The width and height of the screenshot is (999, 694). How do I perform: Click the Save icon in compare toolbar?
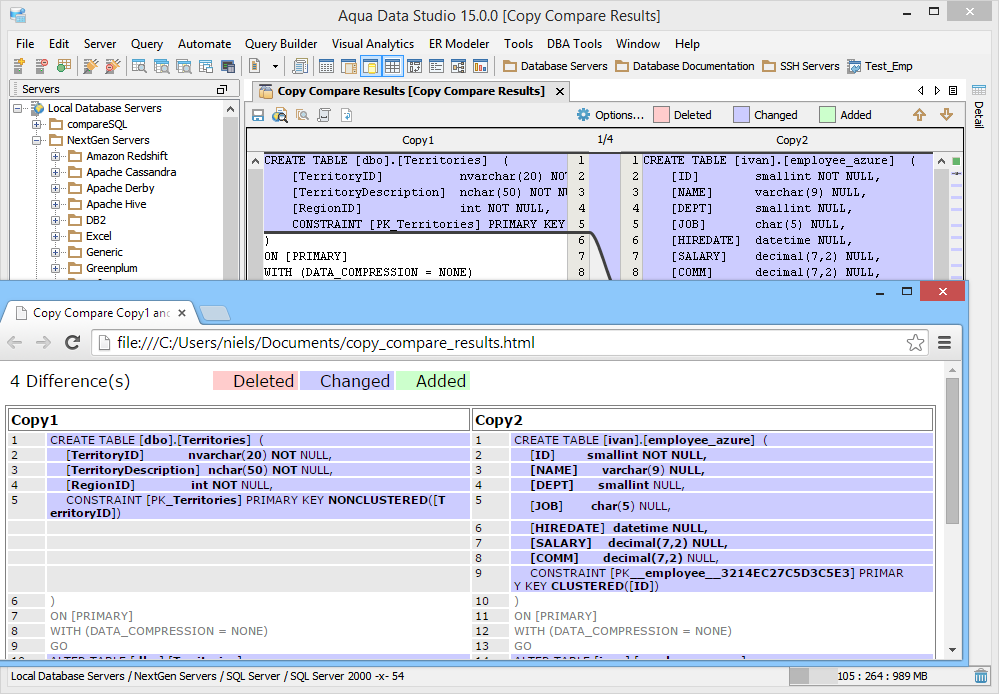tap(258, 115)
